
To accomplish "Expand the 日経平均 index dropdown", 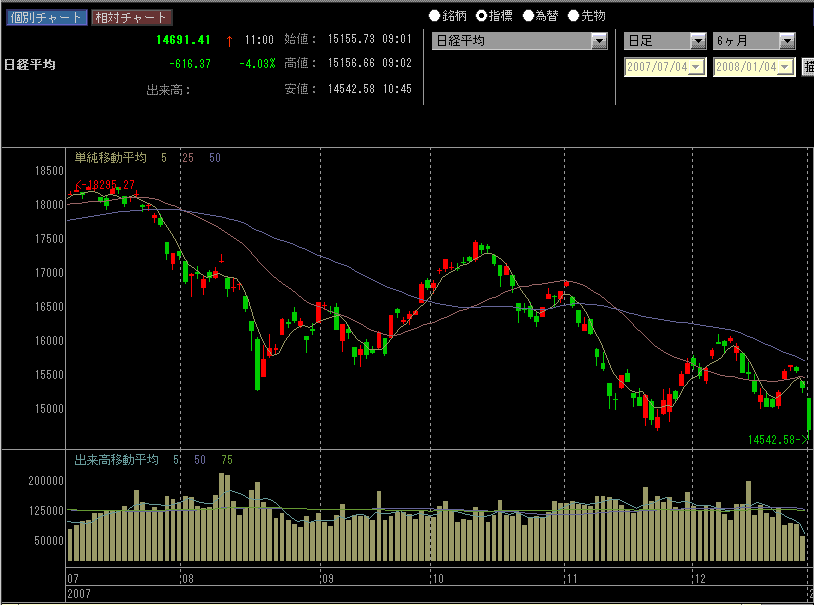I will [x=599, y=41].
